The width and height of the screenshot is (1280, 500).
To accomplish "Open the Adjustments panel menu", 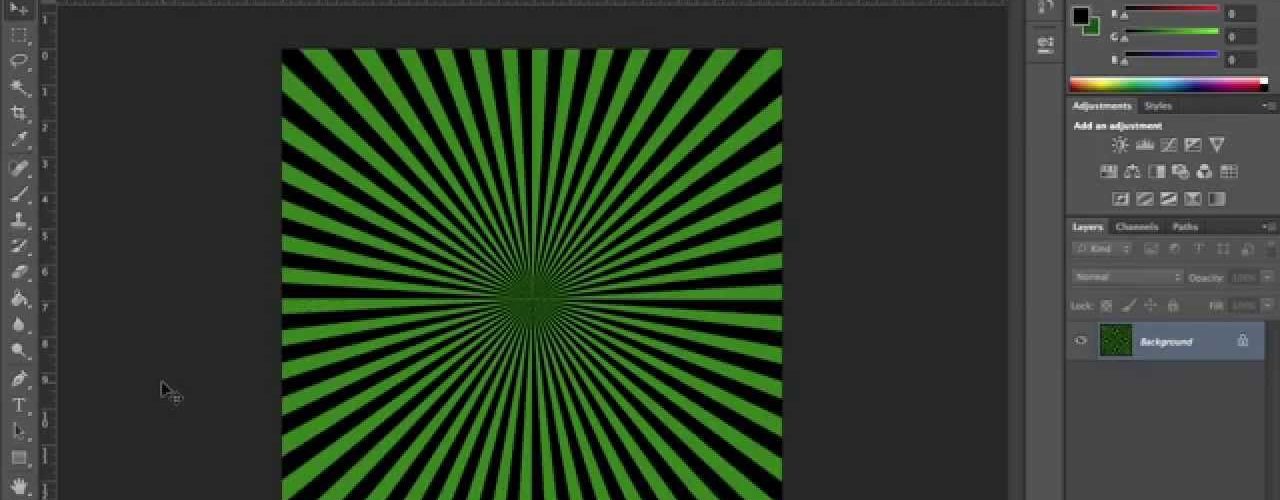I will click(x=1268, y=106).
